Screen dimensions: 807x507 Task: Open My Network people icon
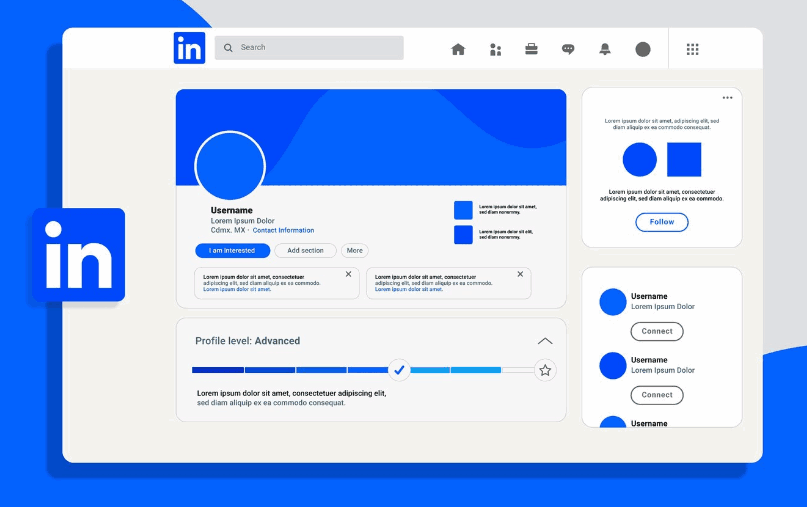495,49
